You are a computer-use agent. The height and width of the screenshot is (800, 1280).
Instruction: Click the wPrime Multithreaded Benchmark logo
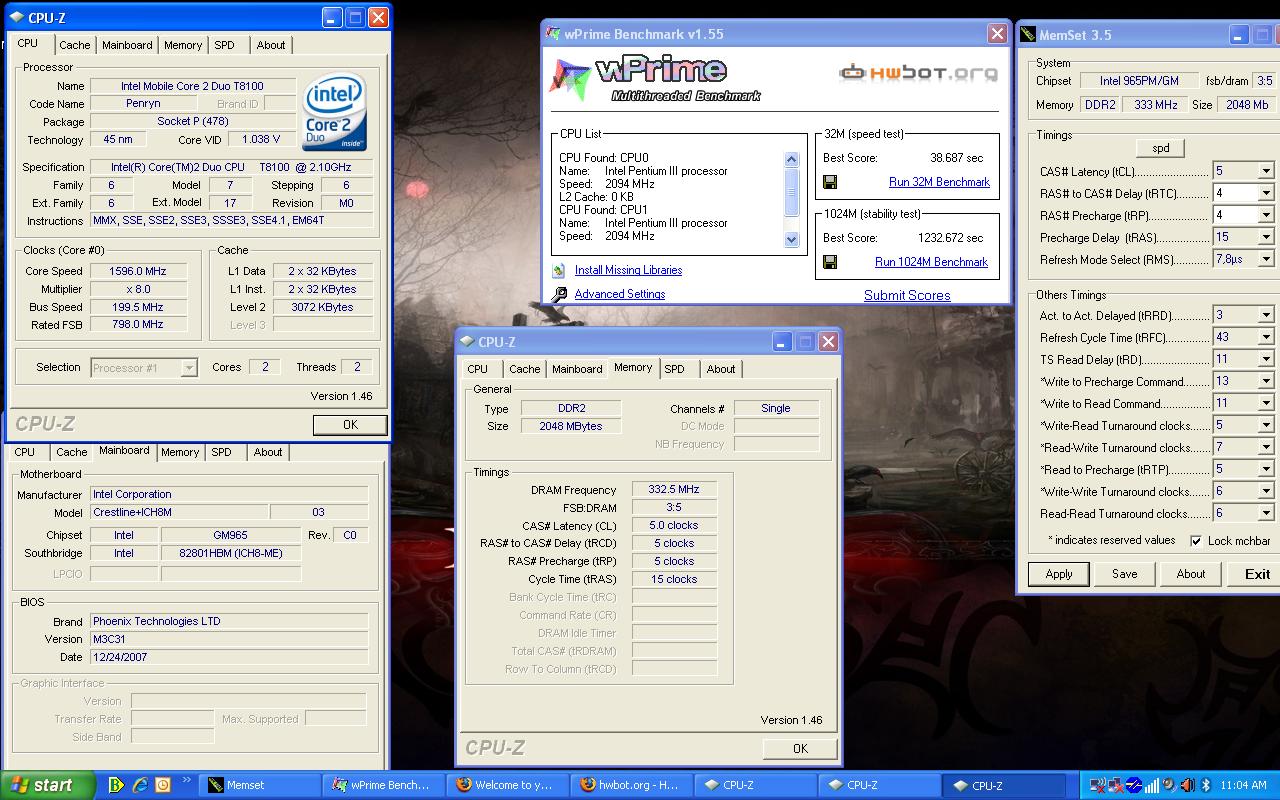(656, 80)
